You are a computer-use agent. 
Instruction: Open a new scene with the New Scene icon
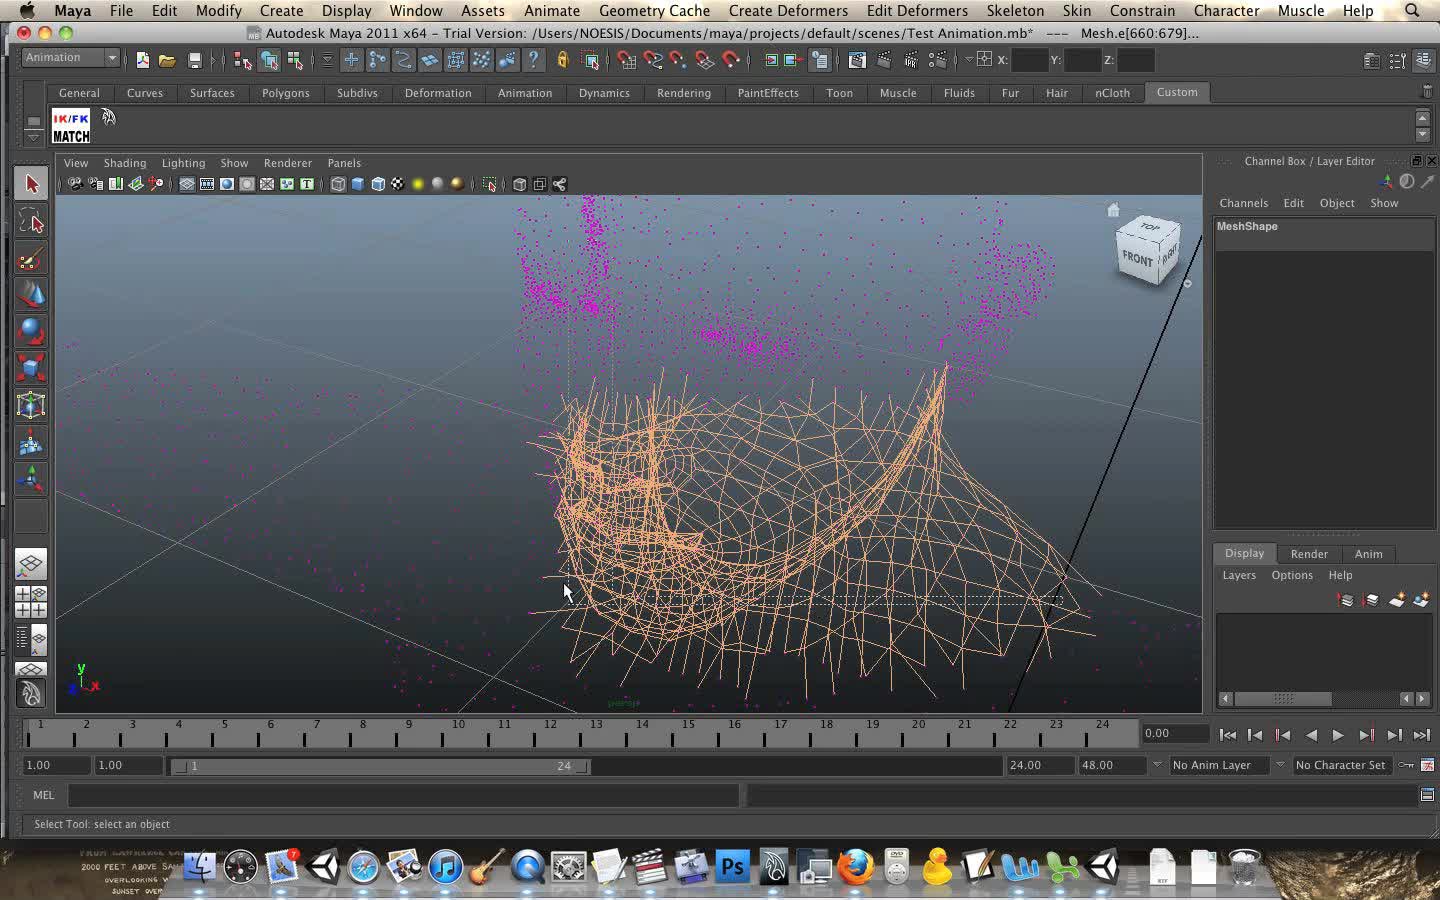click(142, 60)
